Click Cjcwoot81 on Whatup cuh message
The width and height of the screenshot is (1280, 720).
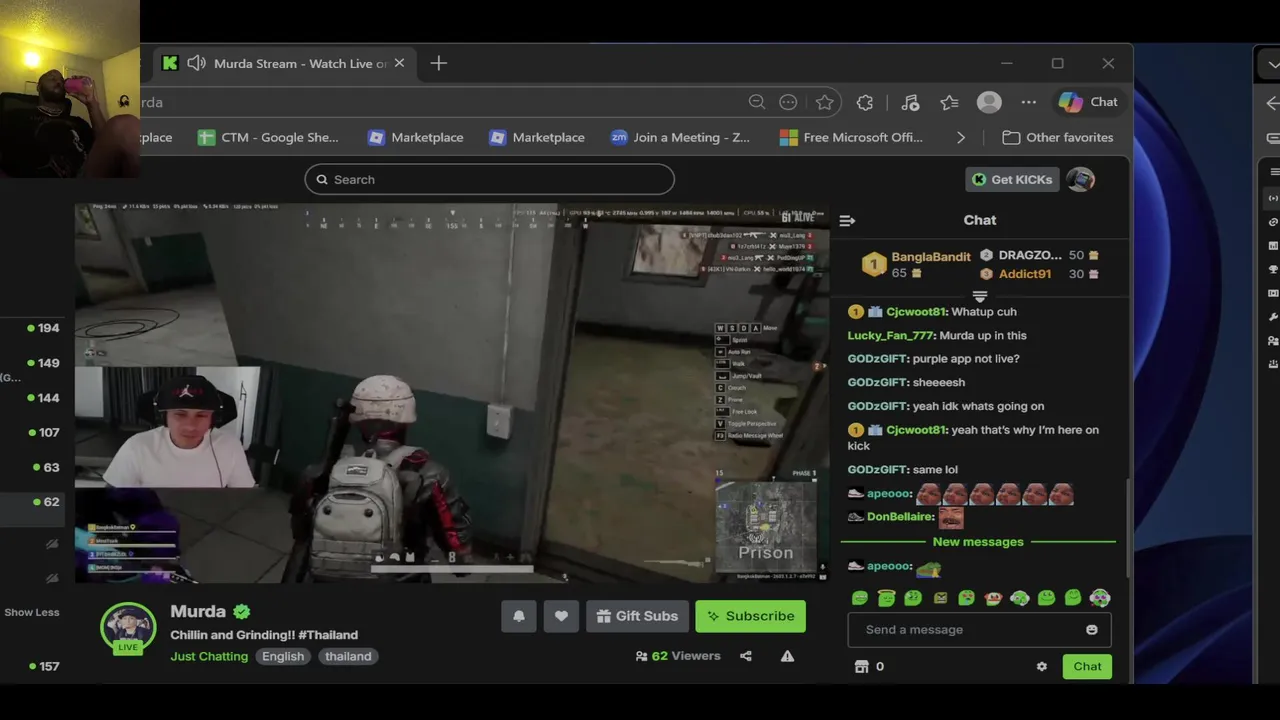(x=915, y=312)
